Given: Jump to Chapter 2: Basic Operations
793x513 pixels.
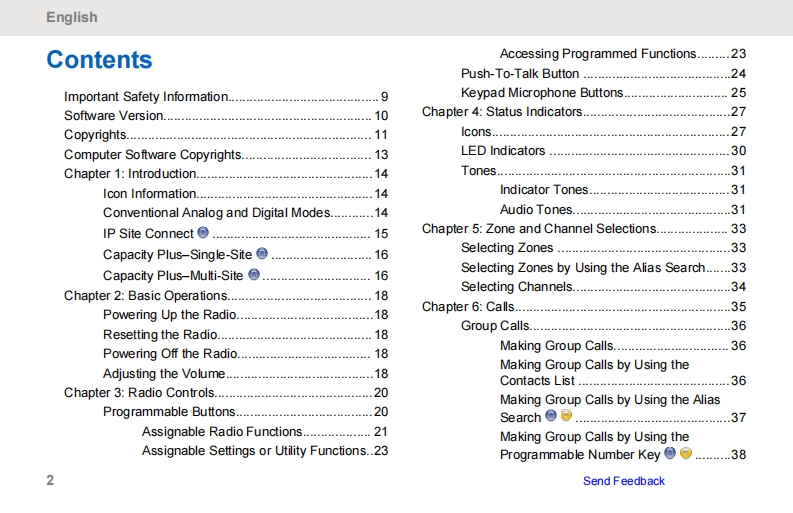Looking at the screenshot, I should pos(146,296).
